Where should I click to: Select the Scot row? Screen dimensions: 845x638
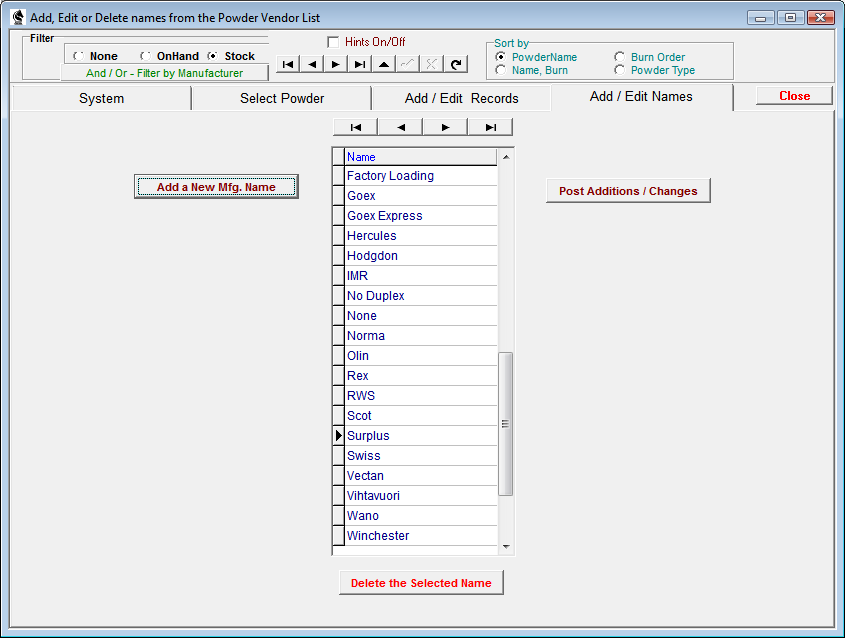pyautogui.click(x=420, y=416)
